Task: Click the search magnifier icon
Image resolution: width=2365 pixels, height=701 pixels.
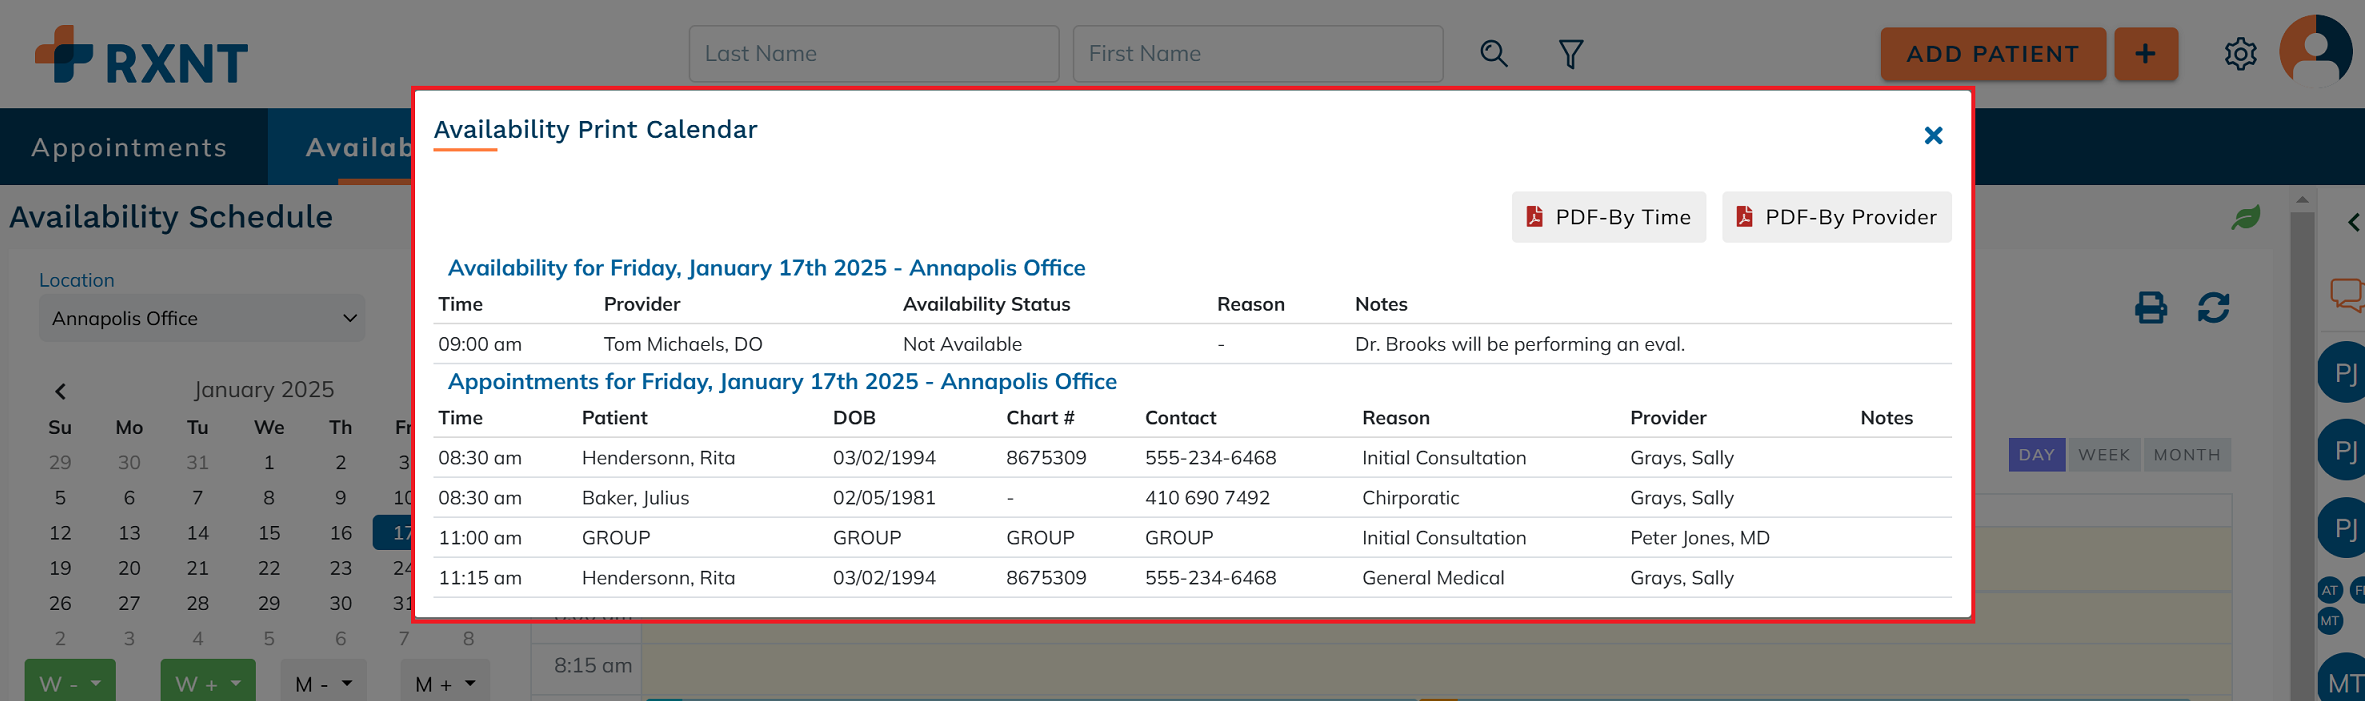Action: click(1493, 54)
